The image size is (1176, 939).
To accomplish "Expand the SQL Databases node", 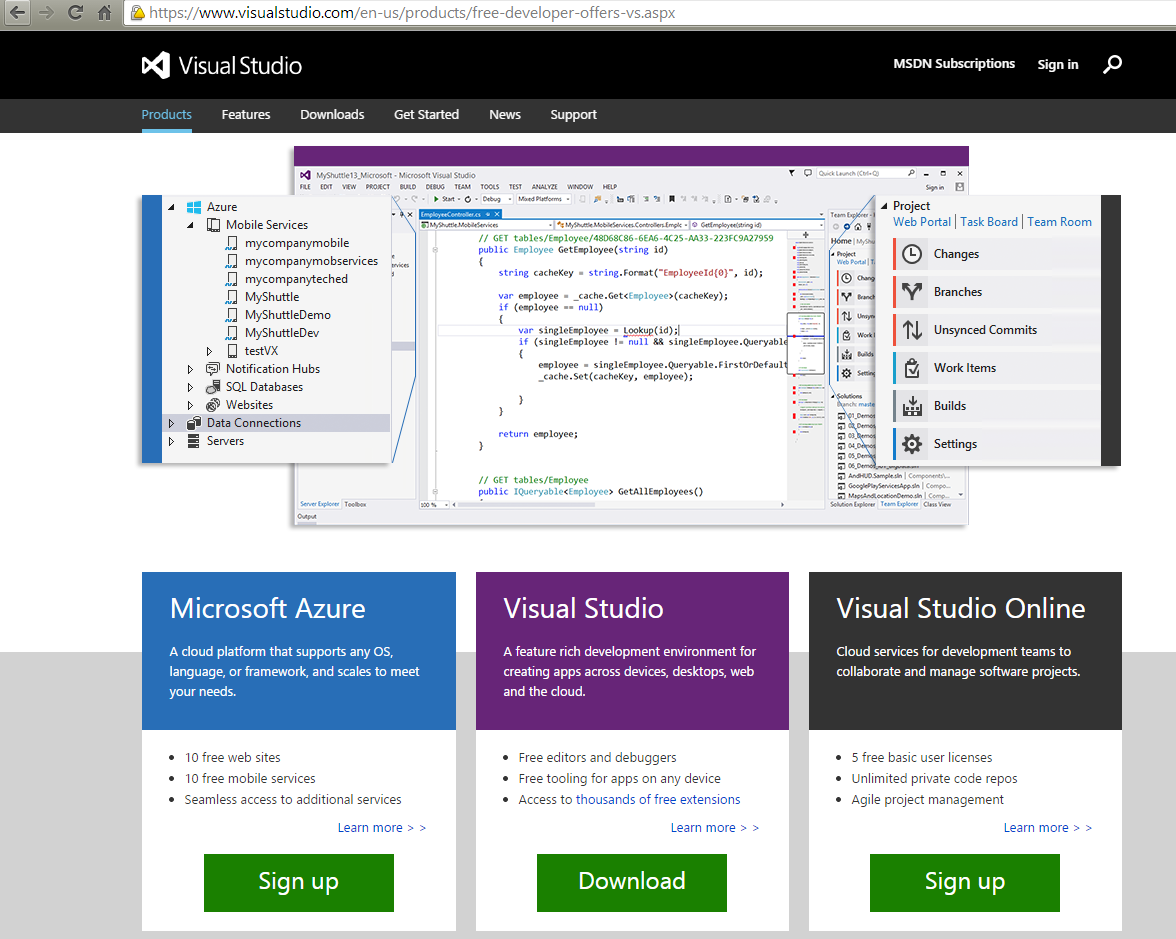I will pos(190,387).
